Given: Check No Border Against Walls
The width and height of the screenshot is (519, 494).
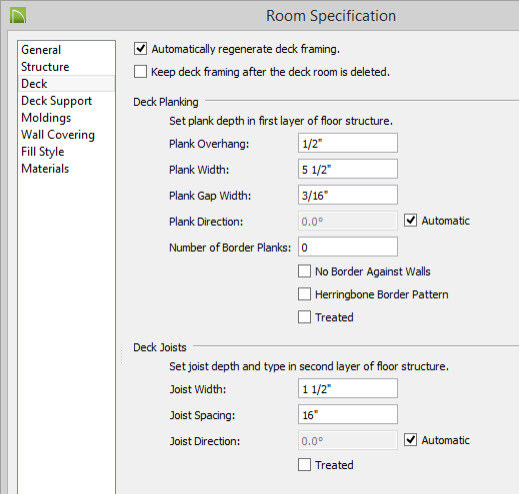Looking at the screenshot, I should [x=304, y=271].
